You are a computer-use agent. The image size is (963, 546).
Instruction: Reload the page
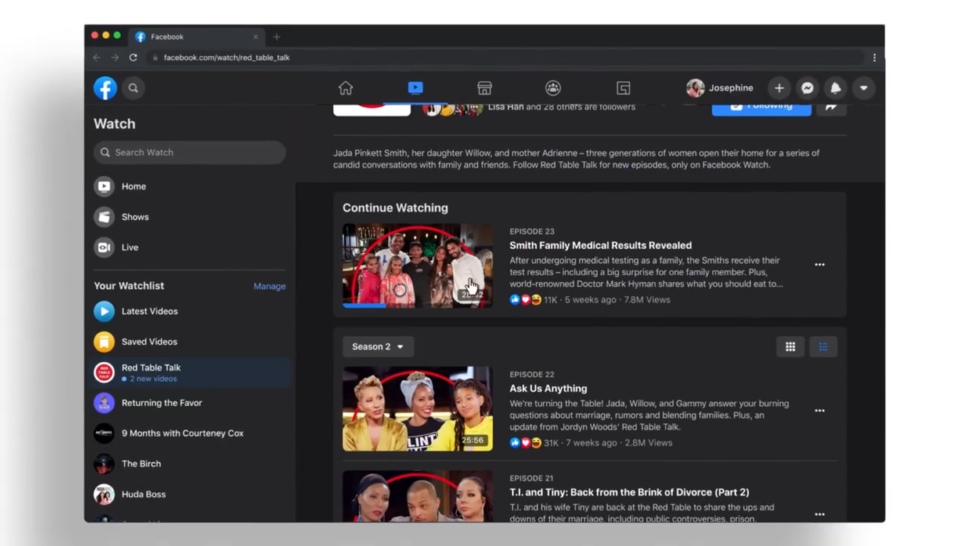[133, 57]
